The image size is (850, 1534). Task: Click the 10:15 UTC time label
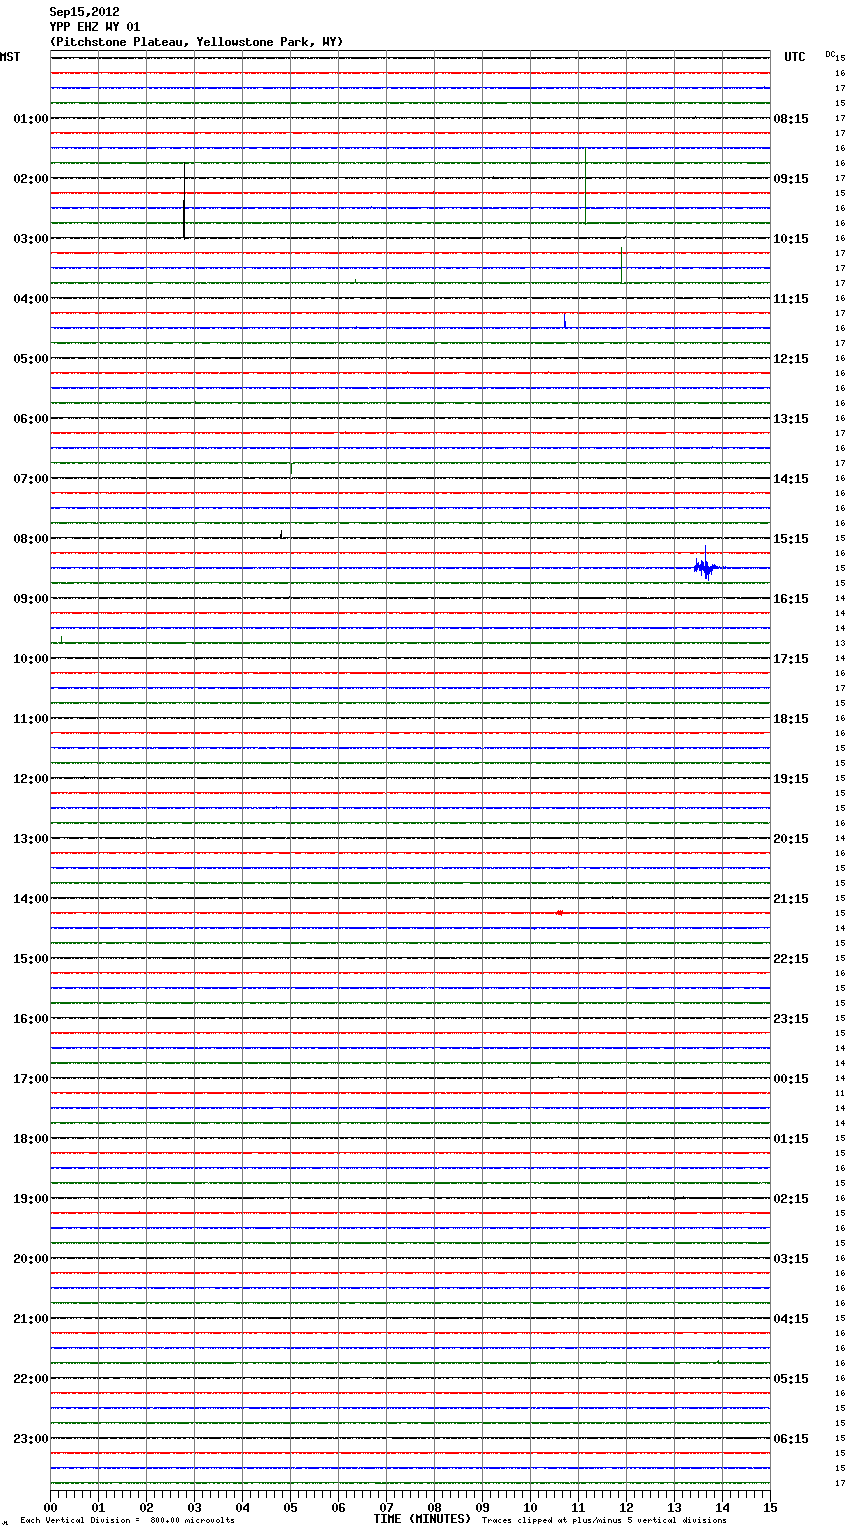(x=791, y=239)
